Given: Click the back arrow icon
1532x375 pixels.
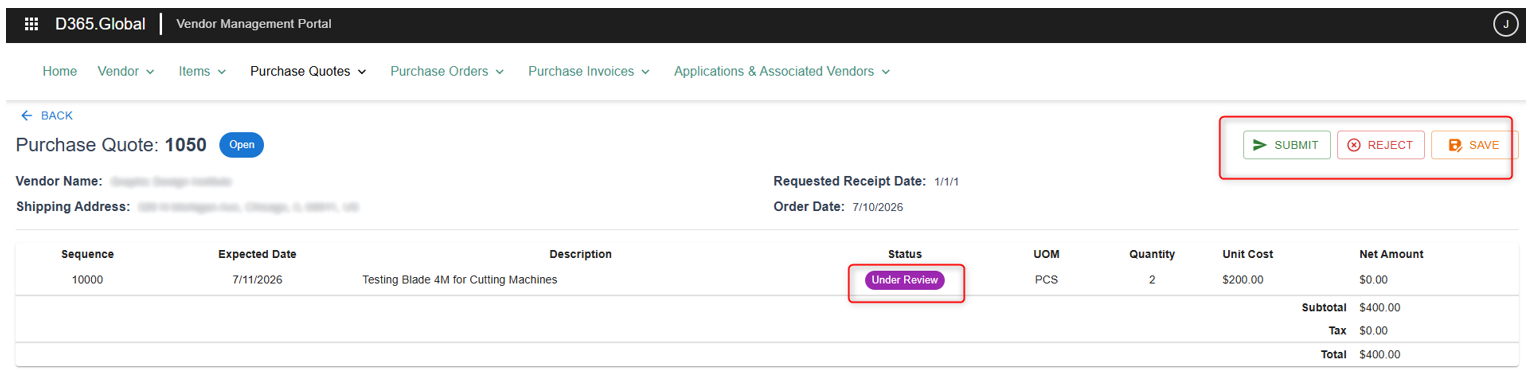Looking at the screenshot, I should tap(26, 116).
